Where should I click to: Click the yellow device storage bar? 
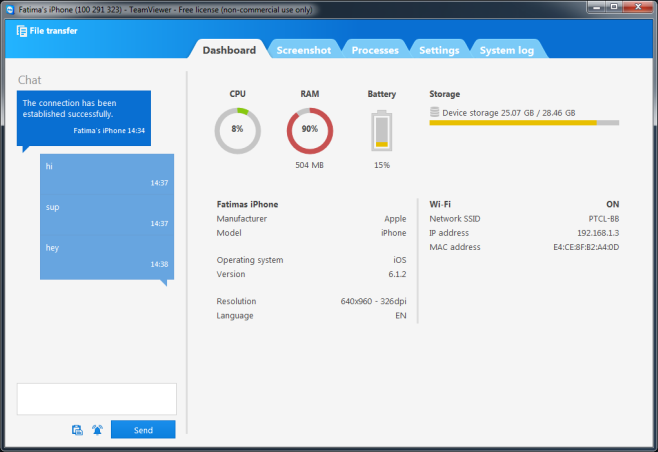pos(524,123)
